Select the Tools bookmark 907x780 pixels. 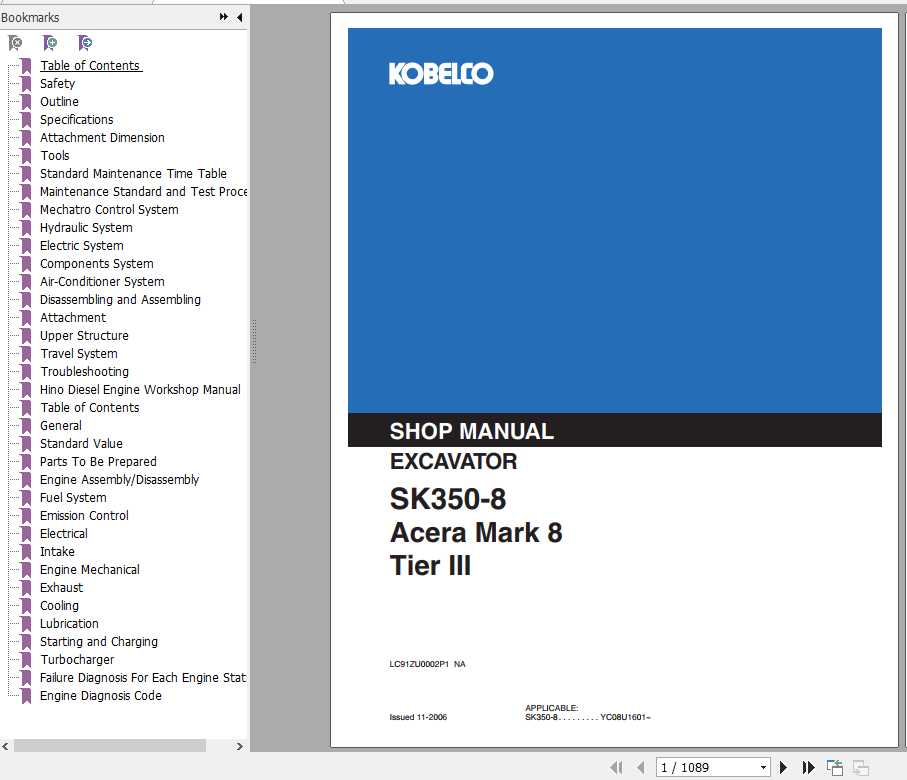click(54, 155)
